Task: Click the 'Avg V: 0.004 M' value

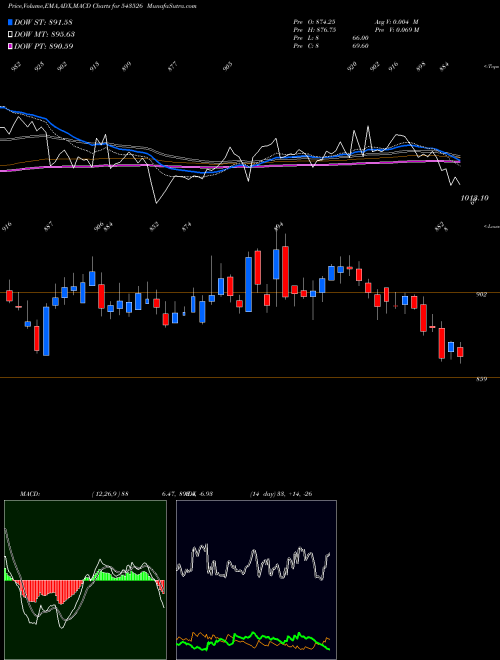Action: click(396, 22)
